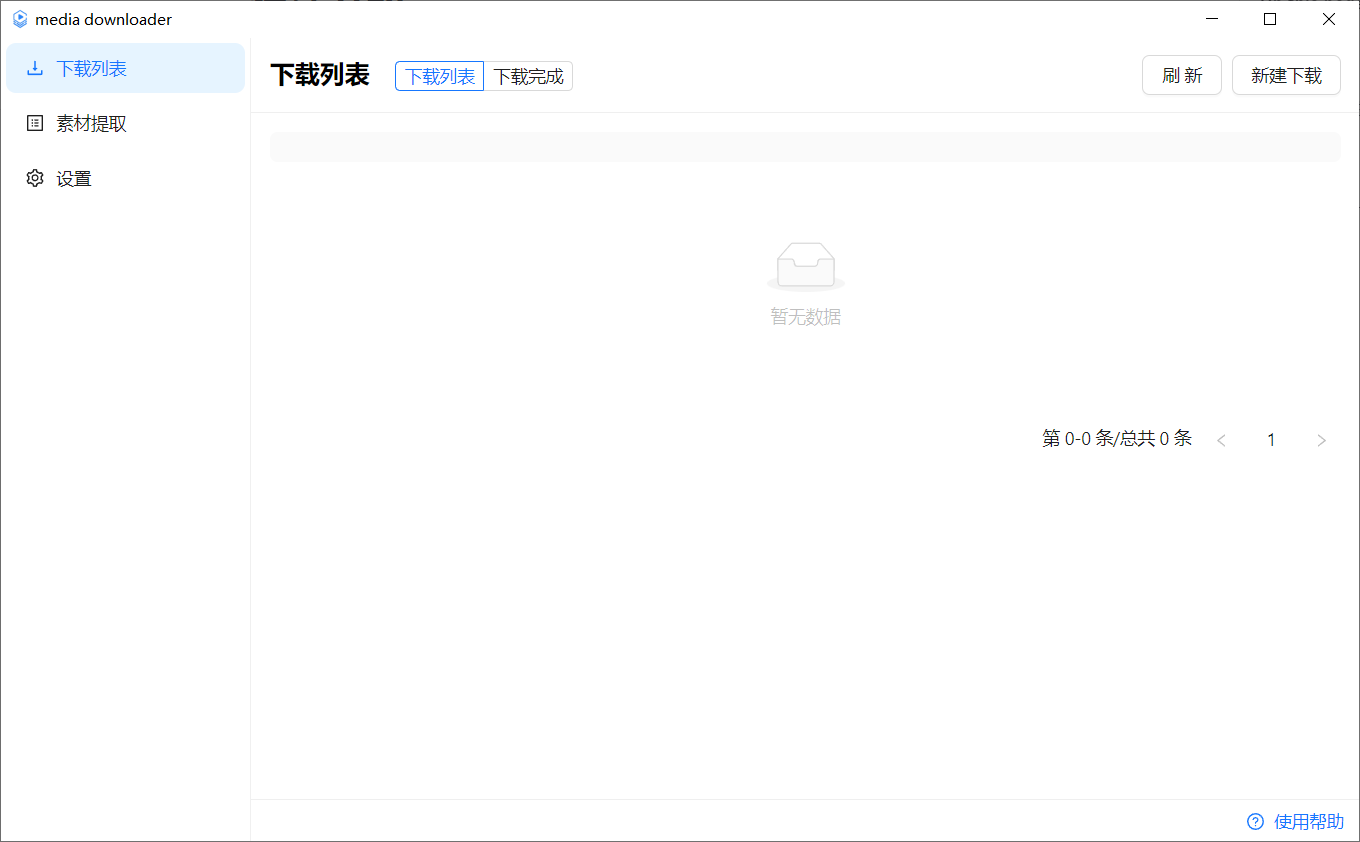
Task: Switch to the 下载完成 radio tab
Action: click(528, 76)
